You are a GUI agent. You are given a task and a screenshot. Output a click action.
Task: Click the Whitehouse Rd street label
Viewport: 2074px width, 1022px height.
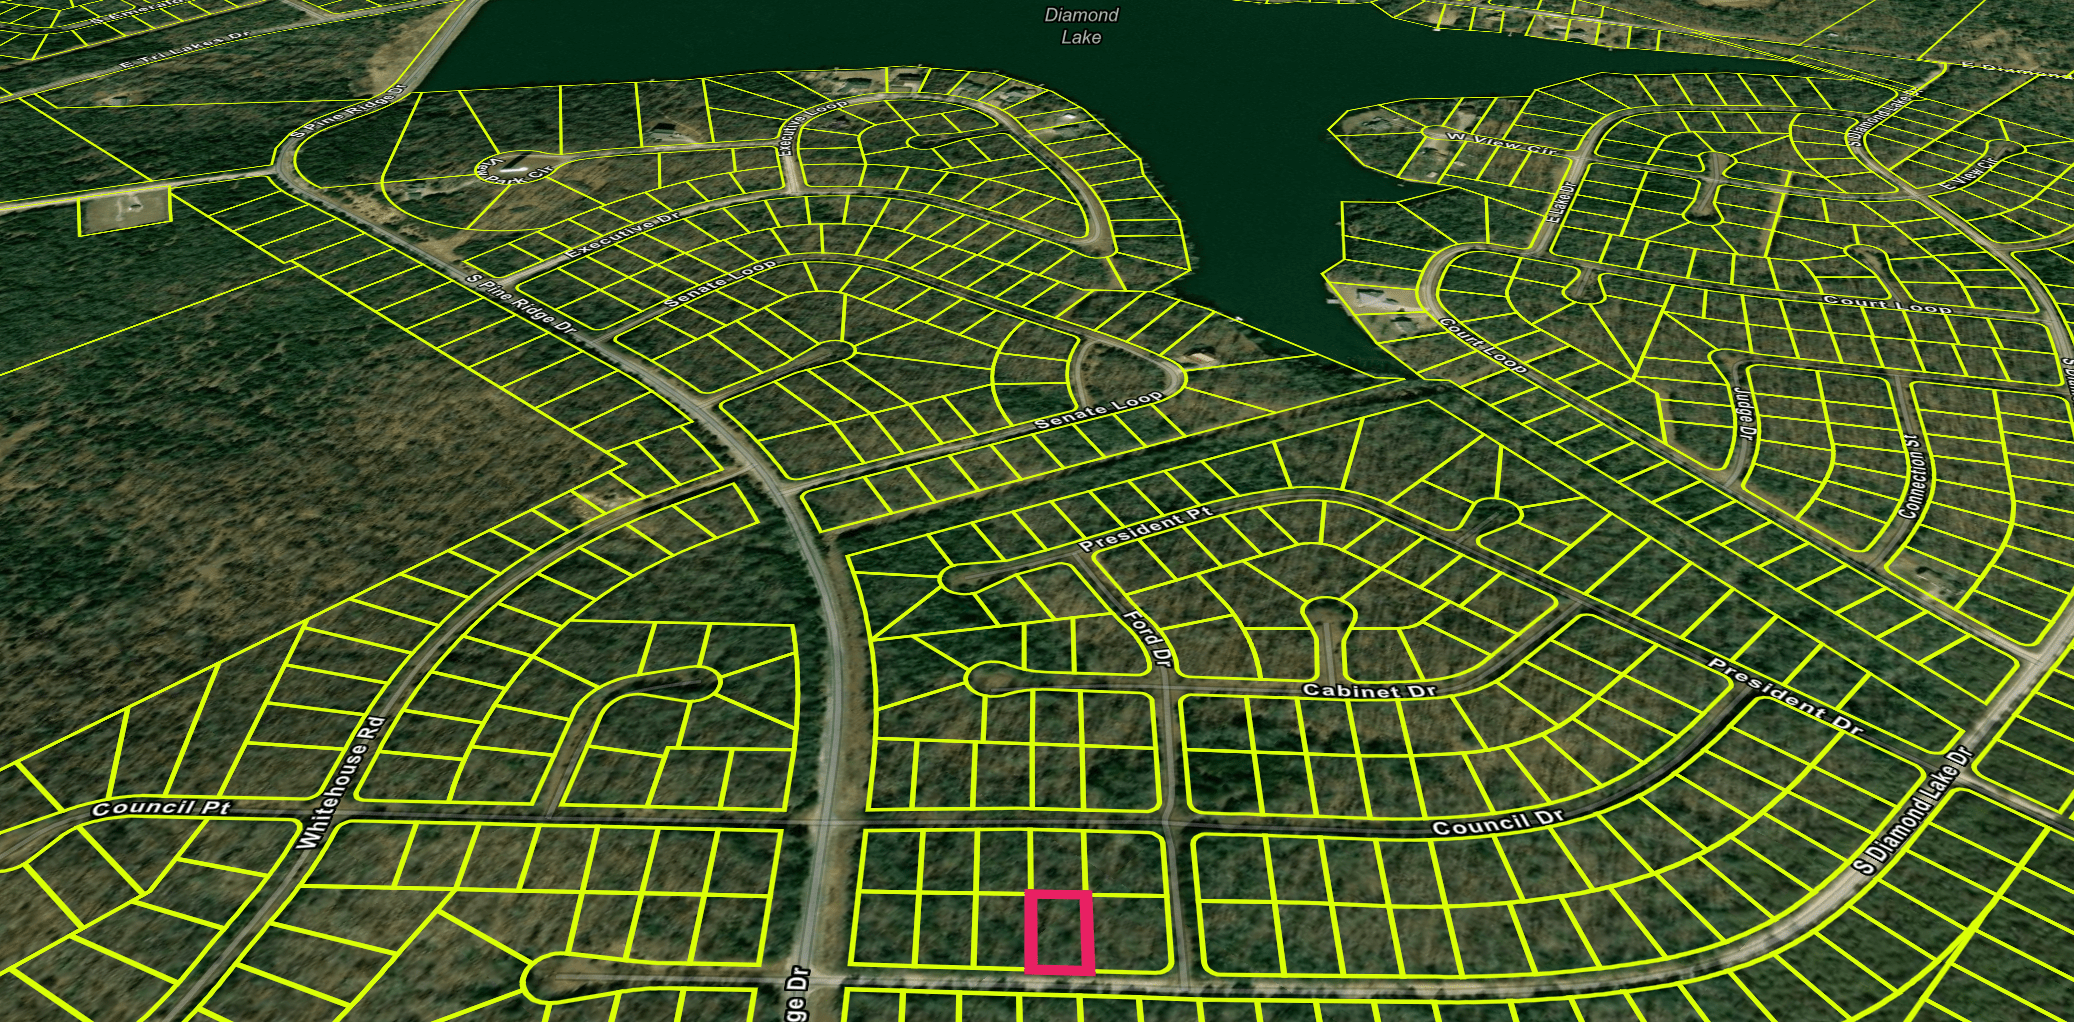tap(341, 783)
